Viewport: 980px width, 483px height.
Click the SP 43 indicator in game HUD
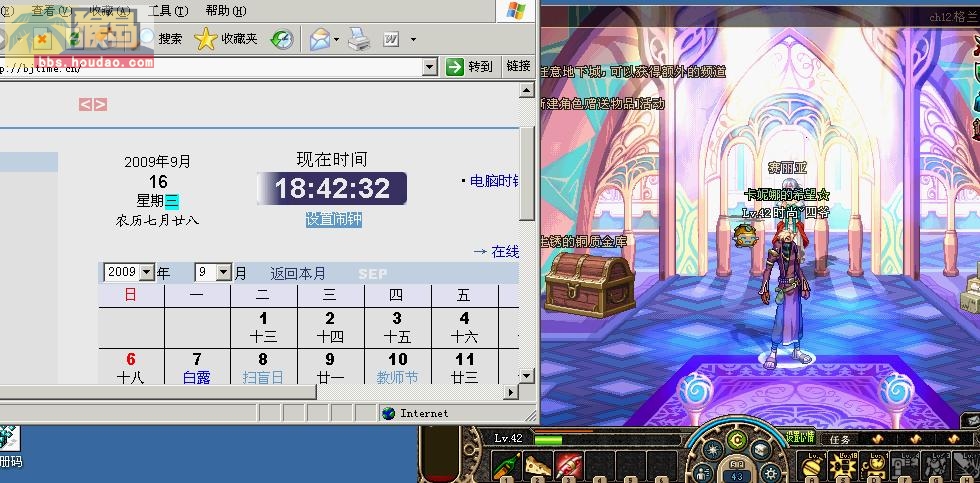[738, 474]
